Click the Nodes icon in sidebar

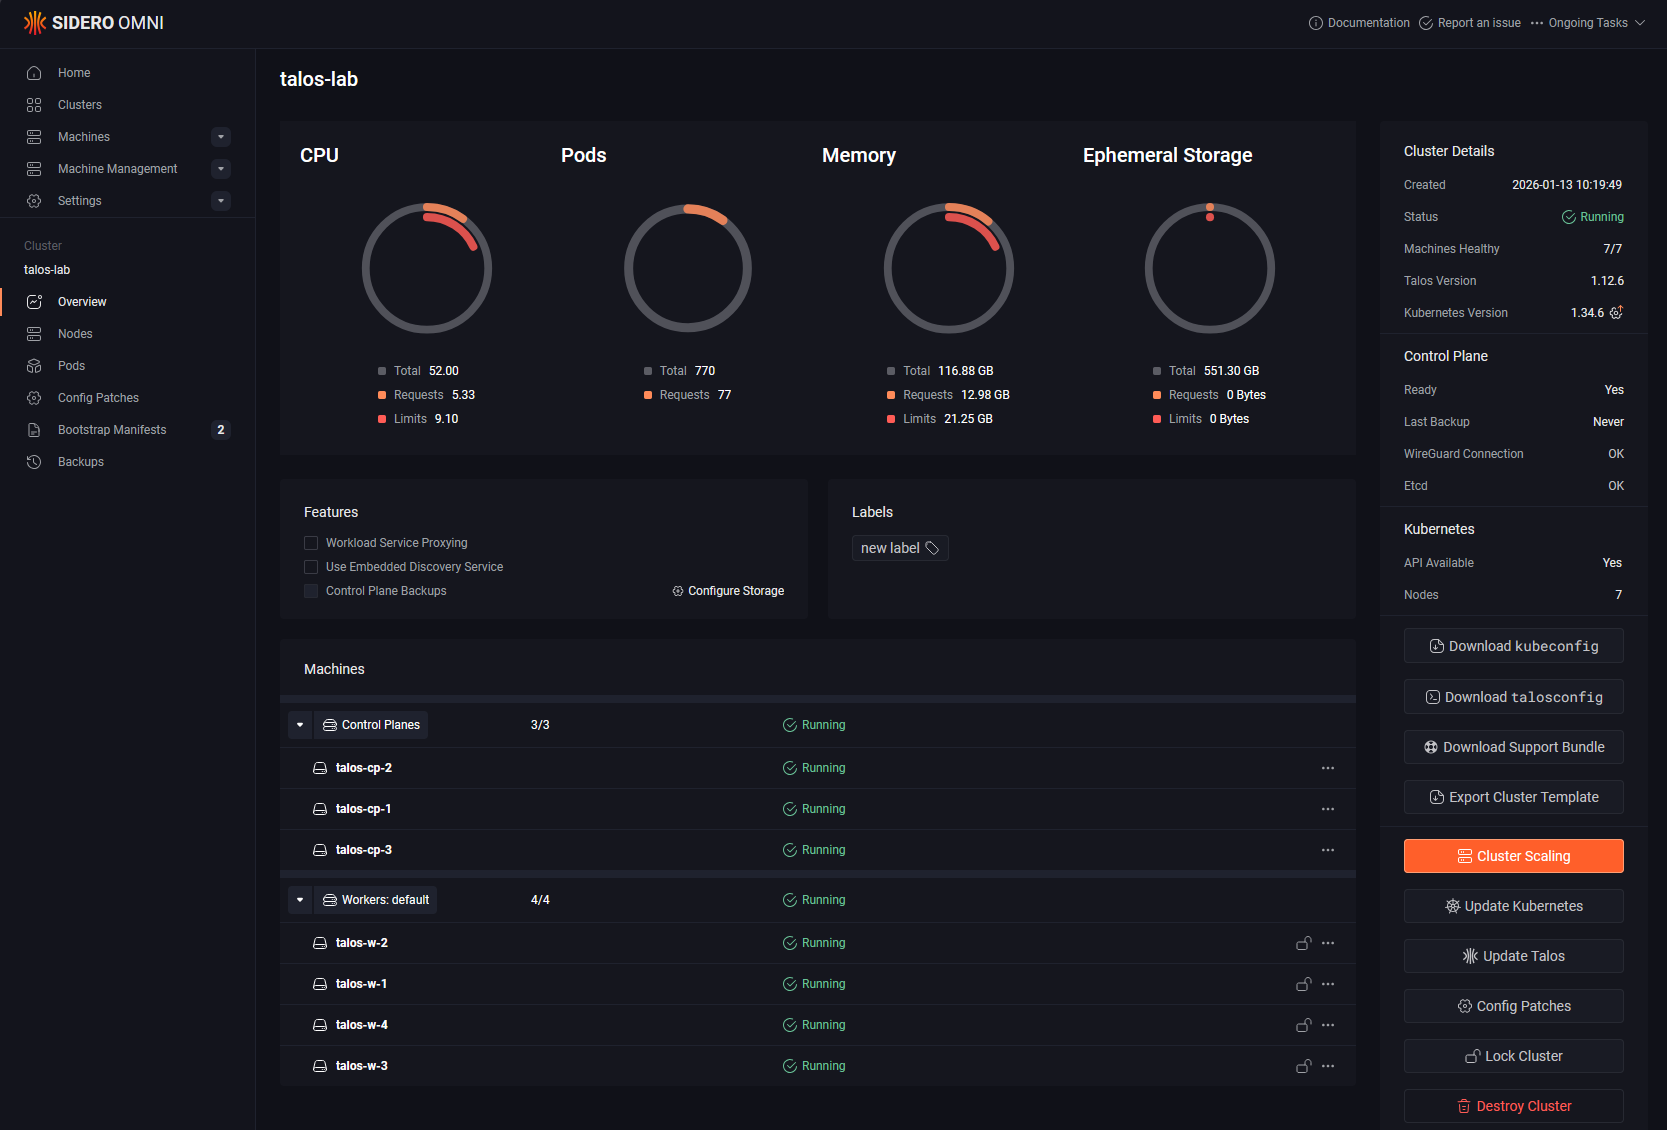(34, 334)
